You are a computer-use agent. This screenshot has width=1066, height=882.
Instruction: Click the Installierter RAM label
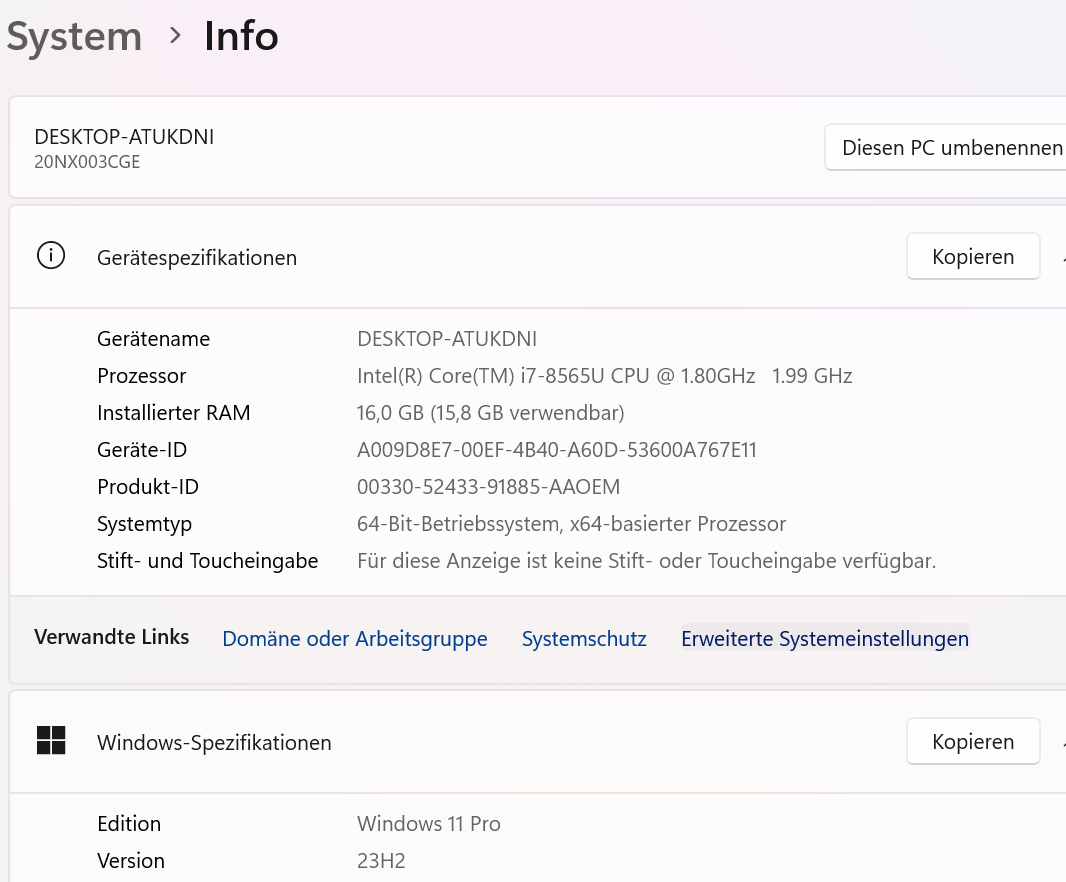click(173, 413)
